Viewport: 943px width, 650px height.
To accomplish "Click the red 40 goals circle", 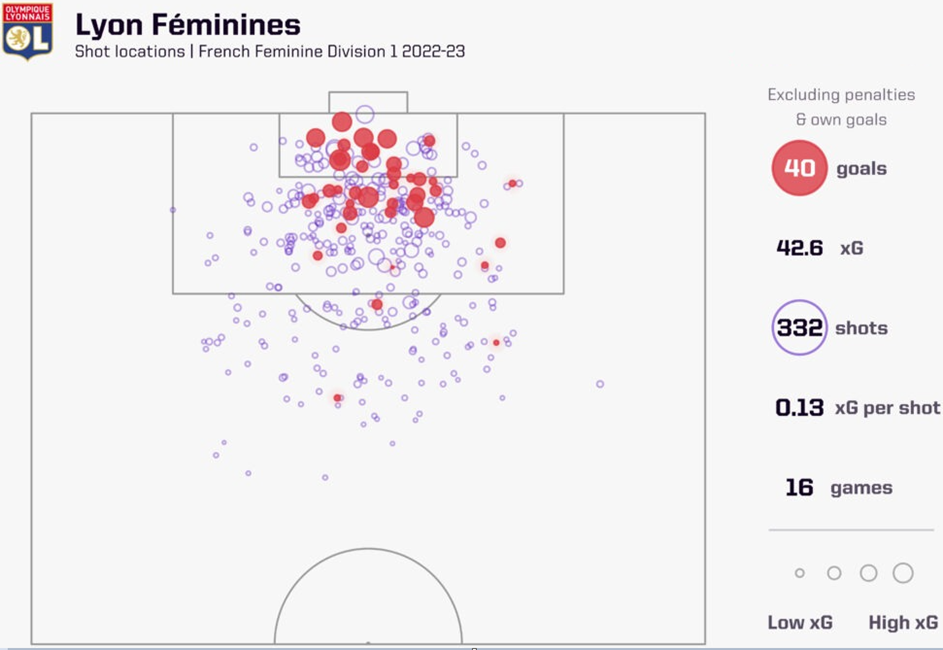I will [x=799, y=168].
